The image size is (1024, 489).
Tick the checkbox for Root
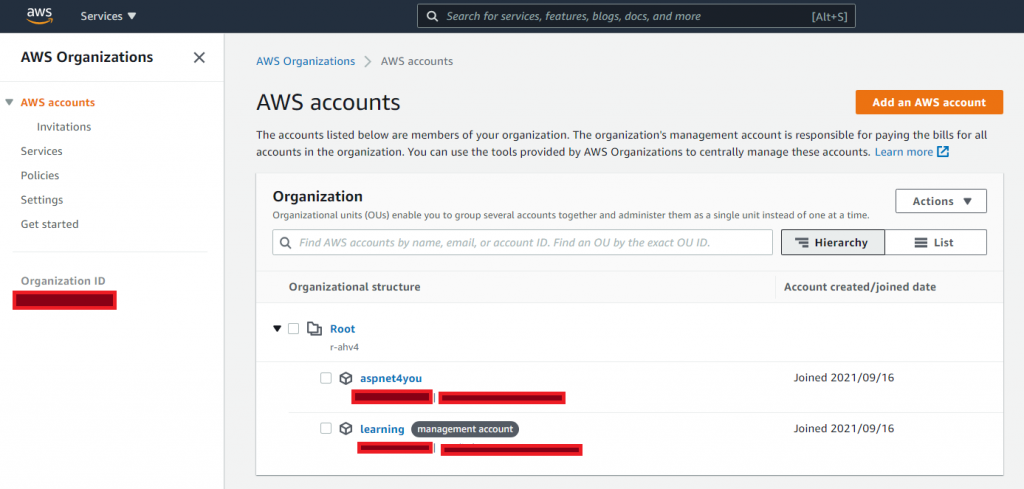coord(293,328)
